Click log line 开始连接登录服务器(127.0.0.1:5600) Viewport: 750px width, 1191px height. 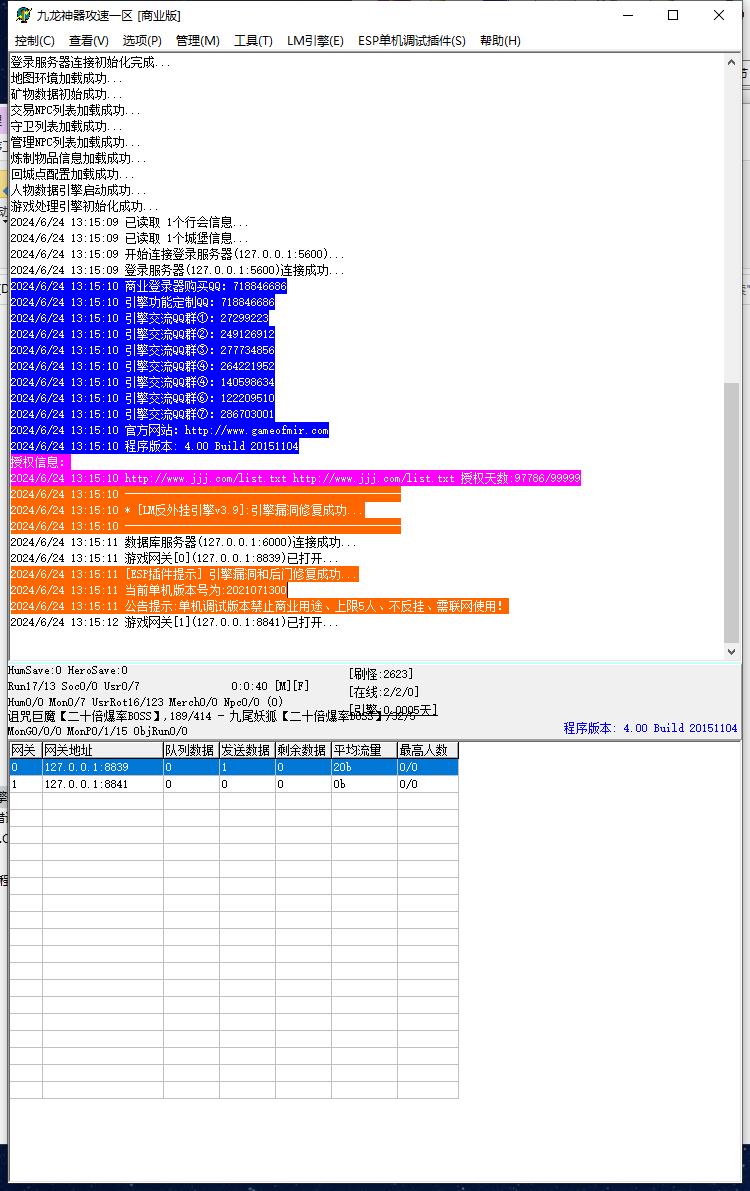(x=177, y=254)
